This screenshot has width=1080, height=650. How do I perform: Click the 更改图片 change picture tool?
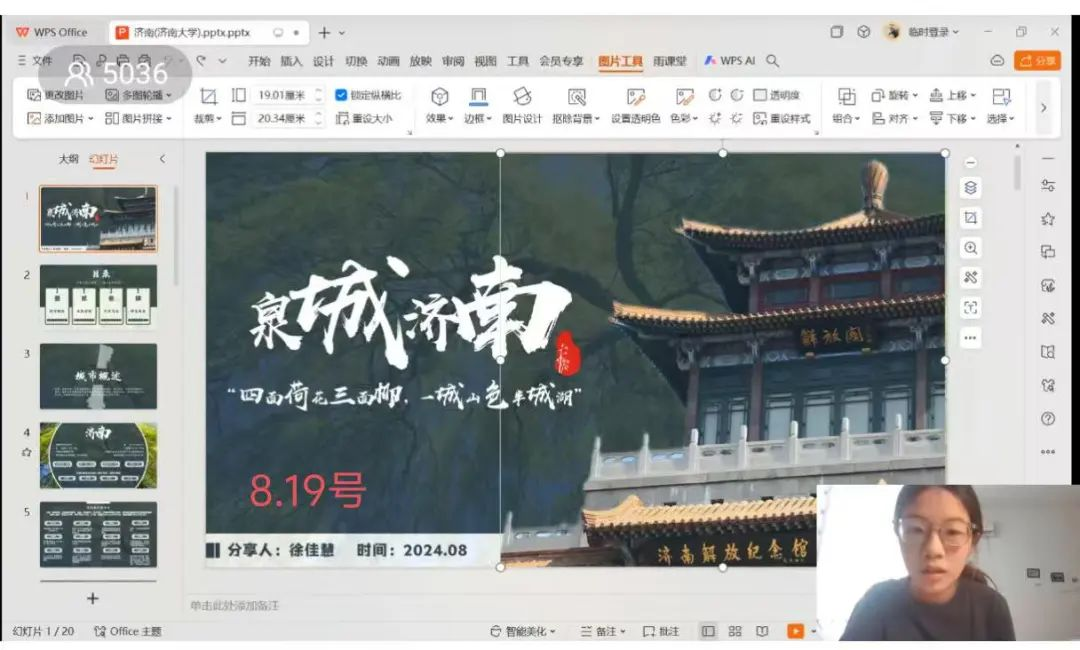(55, 95)
